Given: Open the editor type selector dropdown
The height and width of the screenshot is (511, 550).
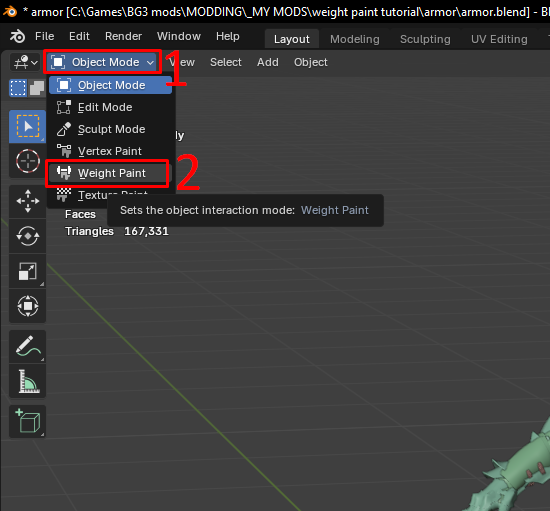Looking at the screenshot, I should pyautogui.click(x=25, y=62).
